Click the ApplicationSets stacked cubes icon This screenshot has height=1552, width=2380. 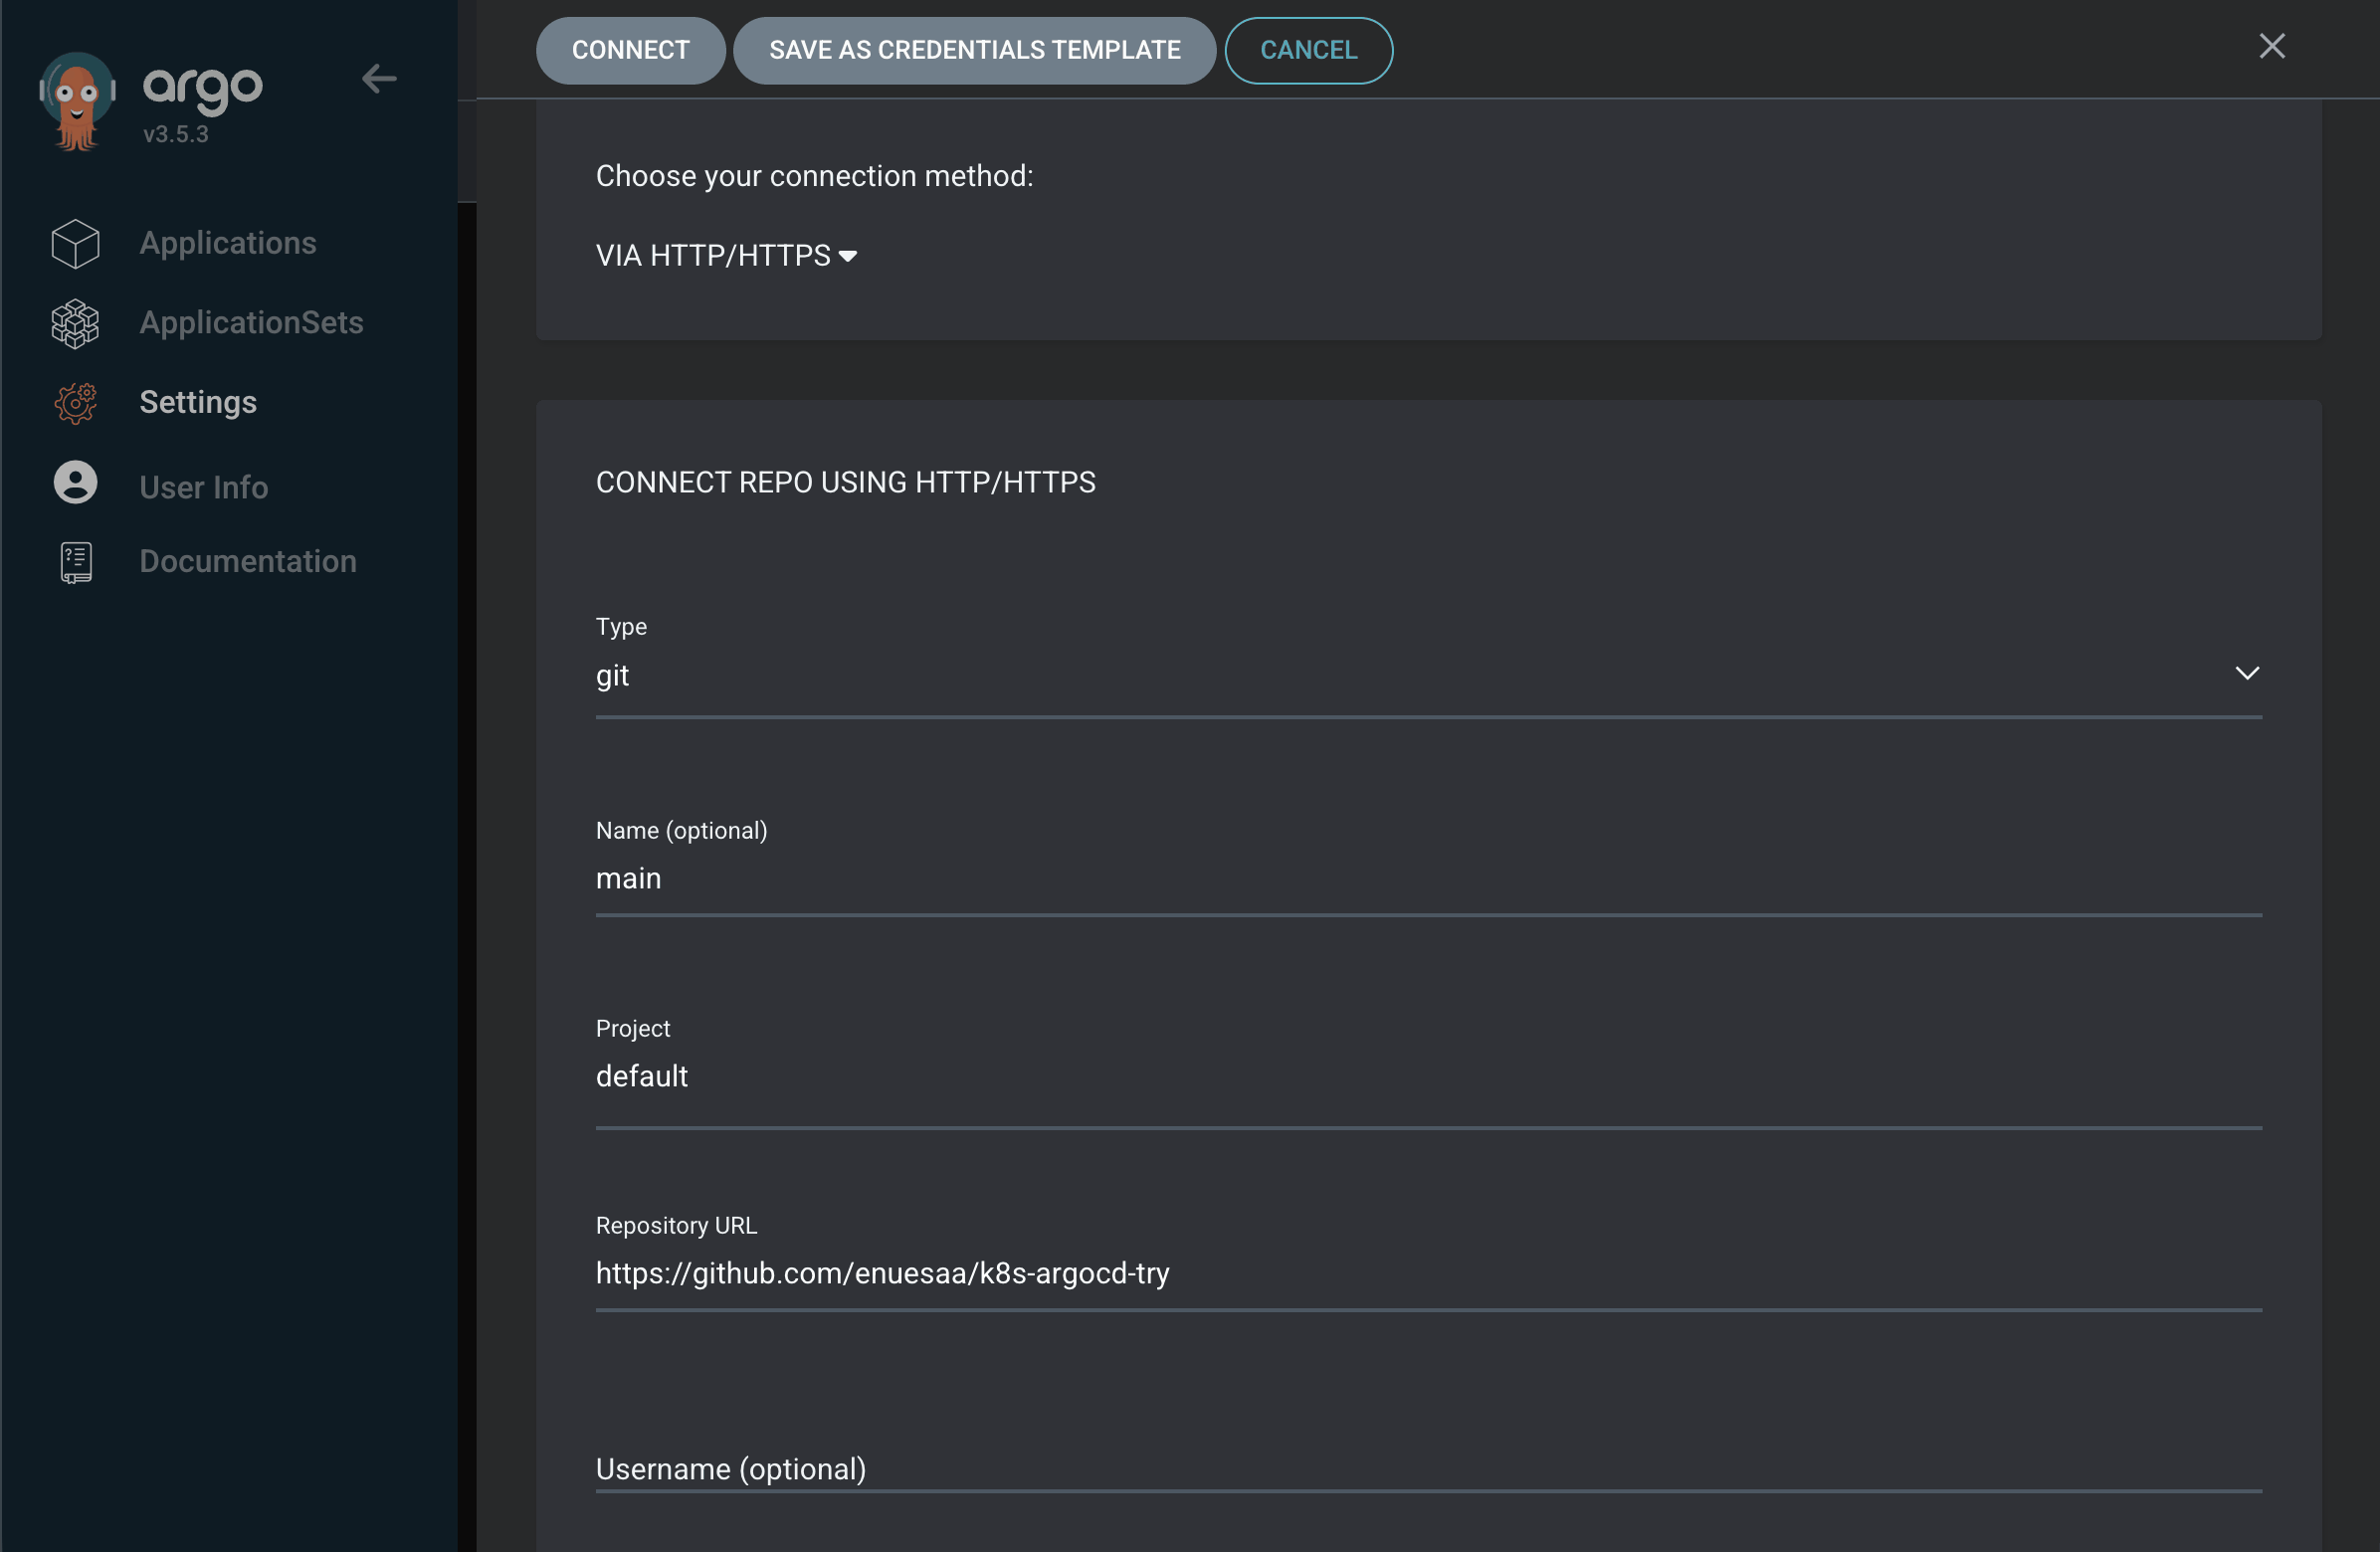pos(75,323)
